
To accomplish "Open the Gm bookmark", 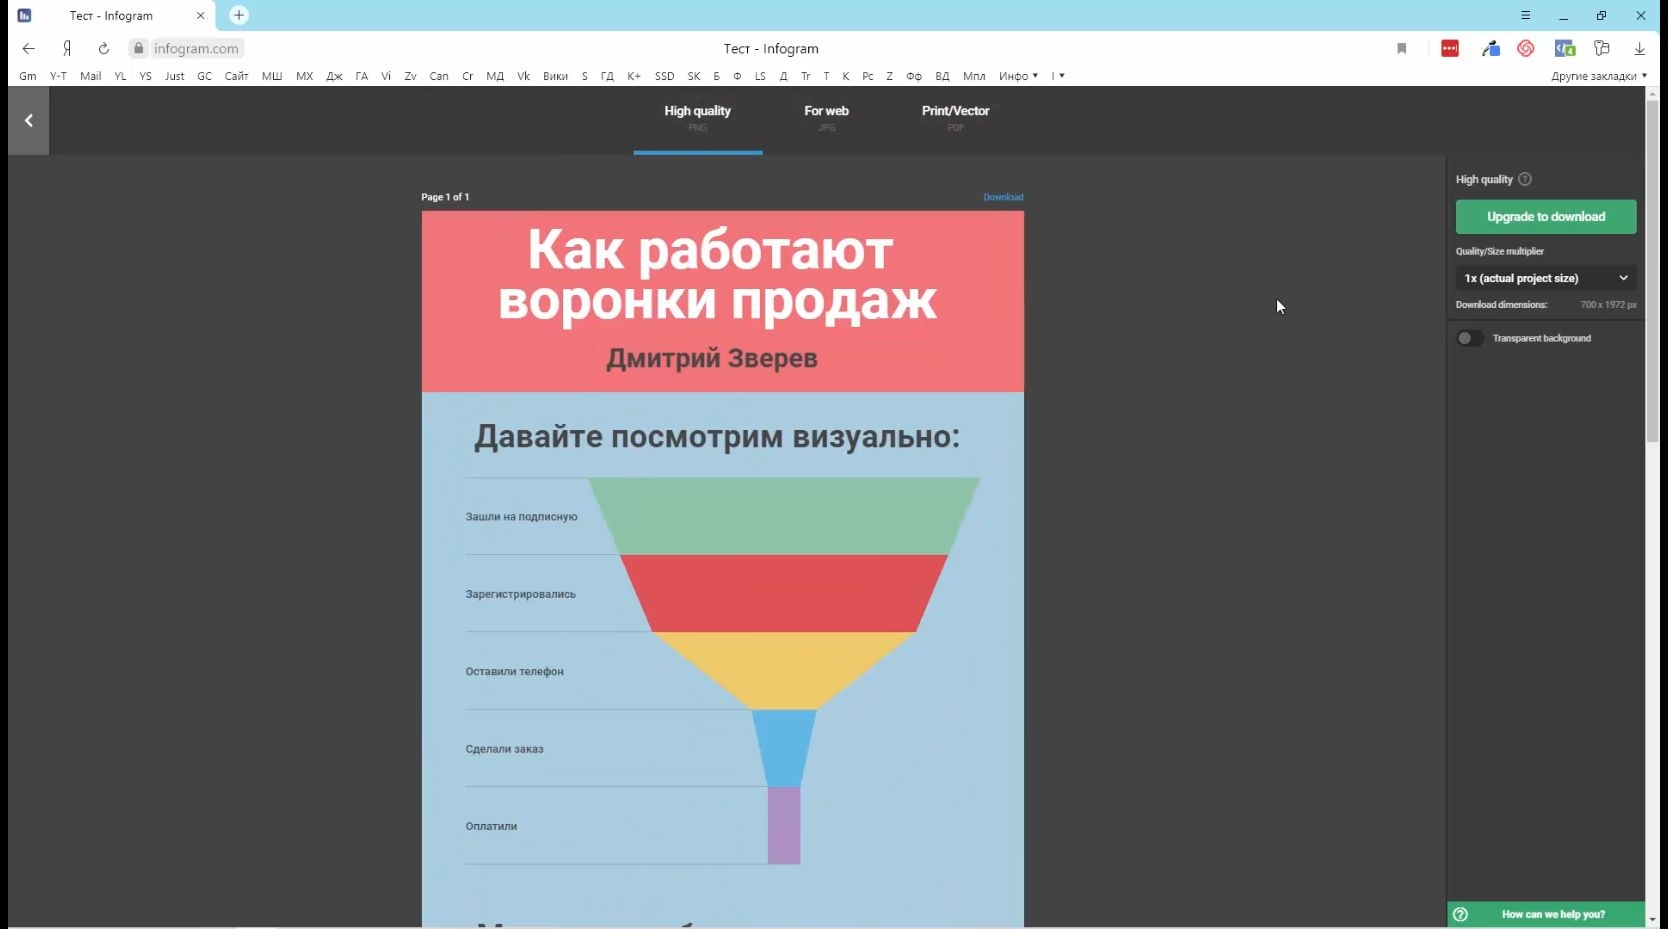I will click(x=28, y=76).
